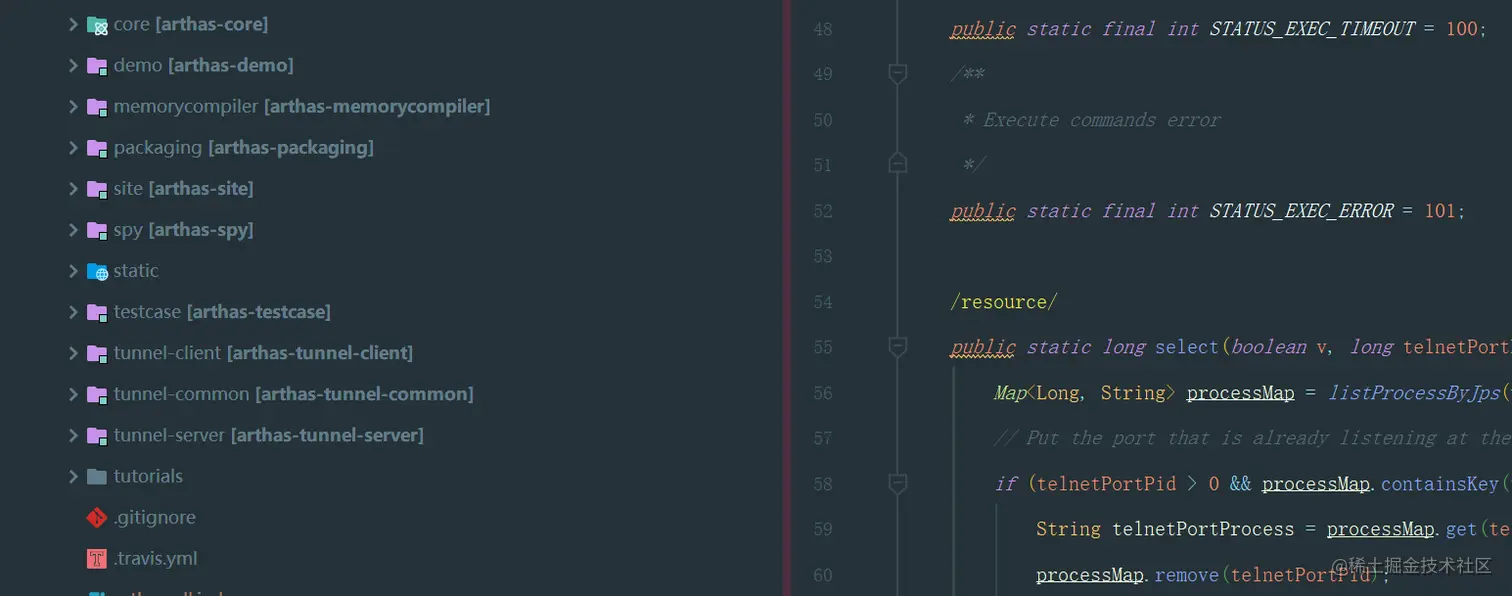Click the testcase module folder icon
The image size is (1512, 596).
click(97, 312)
